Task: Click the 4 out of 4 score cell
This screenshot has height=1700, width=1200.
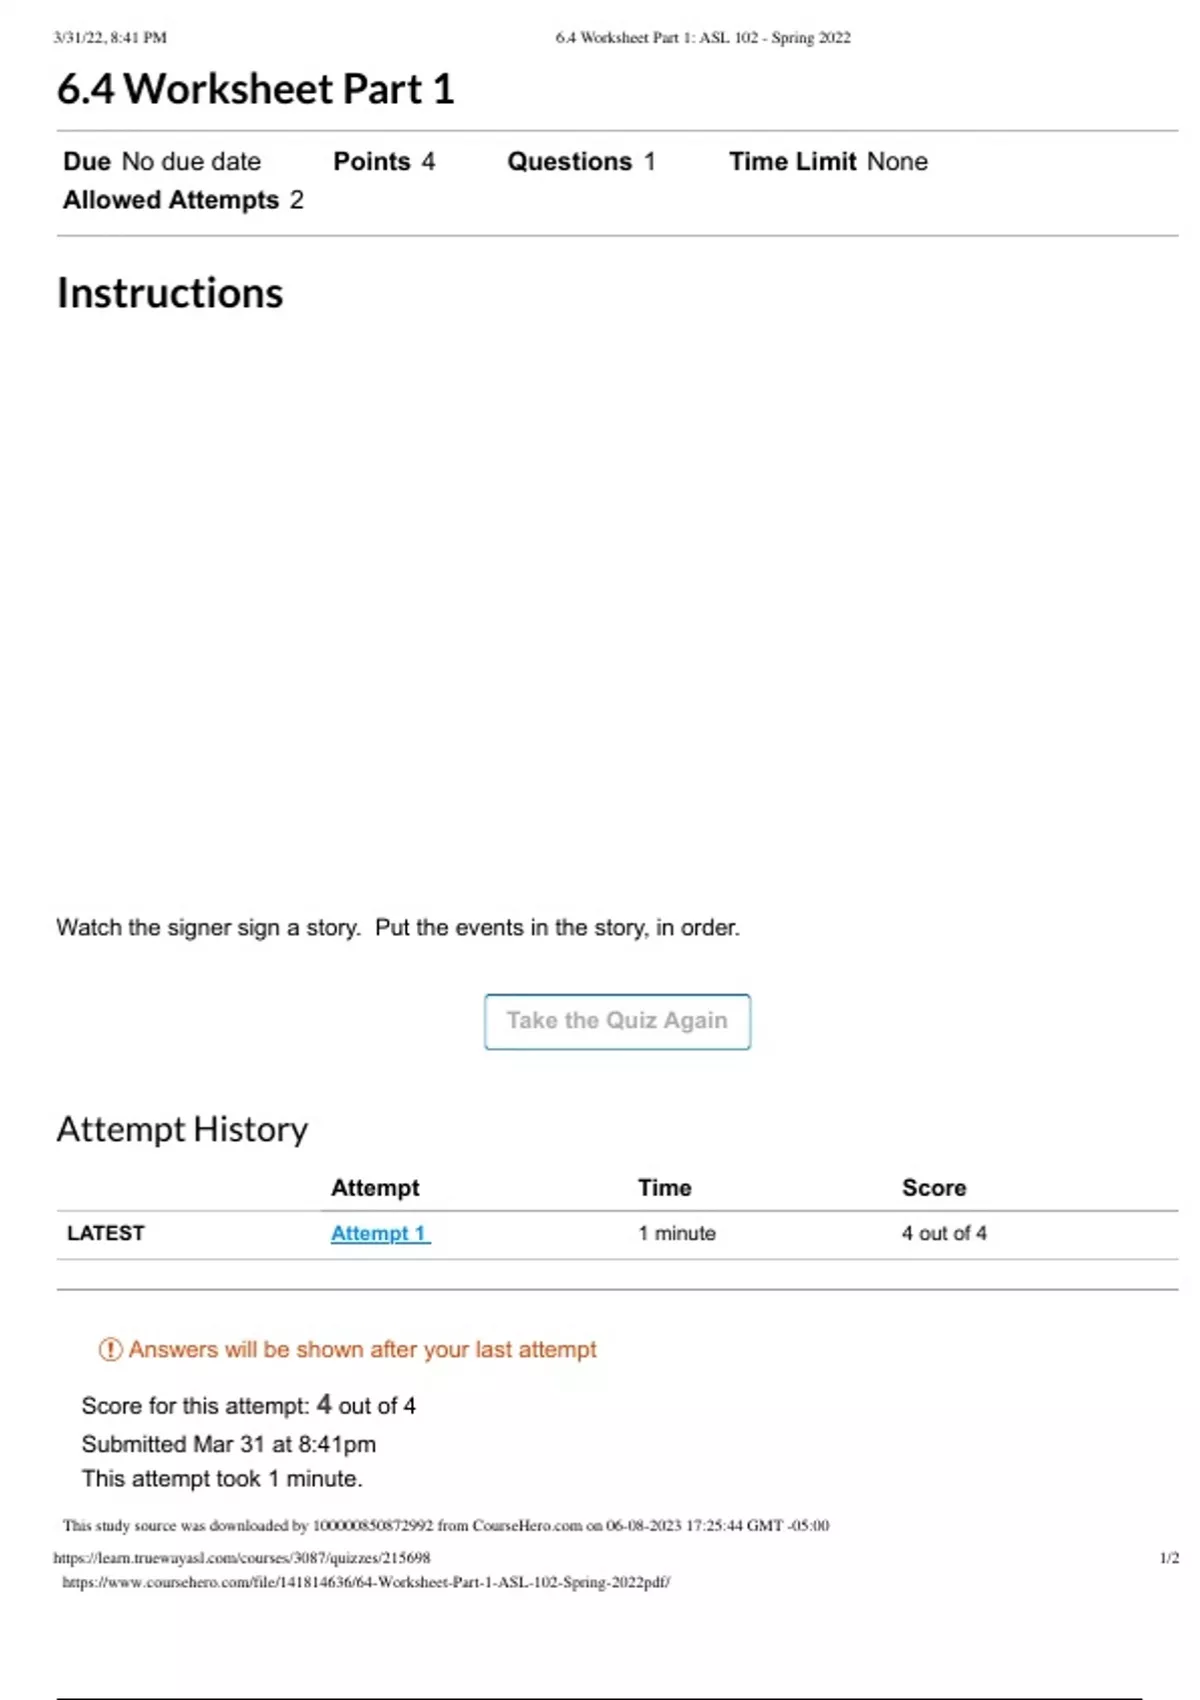Action: tap(944, 1233)
